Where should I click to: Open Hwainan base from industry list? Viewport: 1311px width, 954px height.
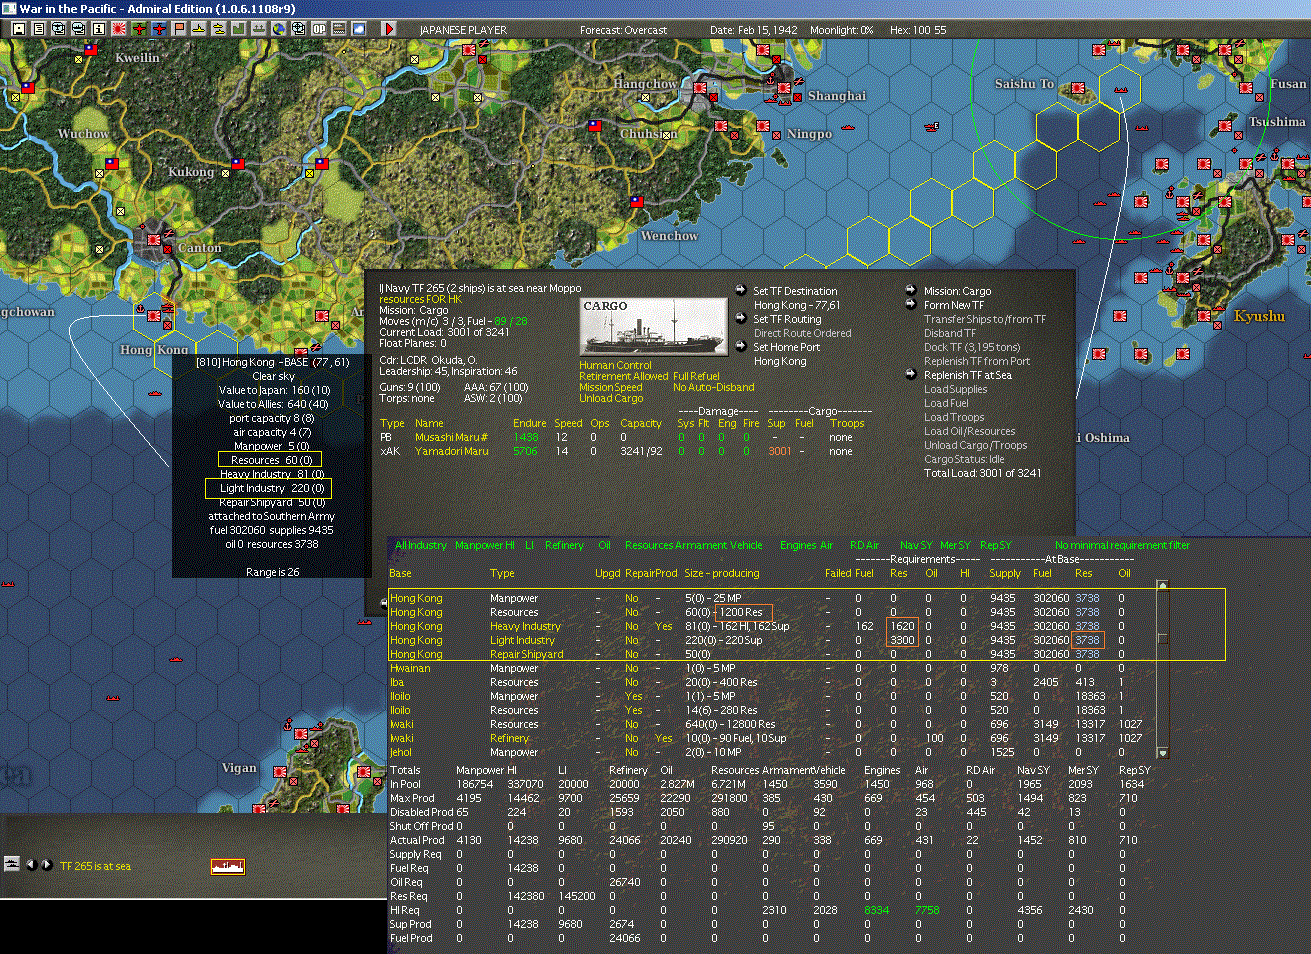tap(410, 668)
